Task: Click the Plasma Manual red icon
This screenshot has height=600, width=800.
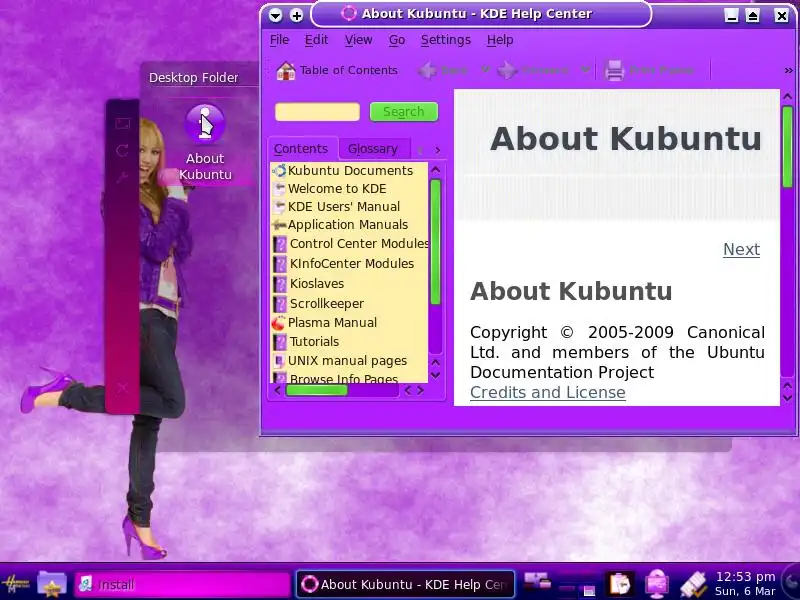Action: (x=279, y=323)
